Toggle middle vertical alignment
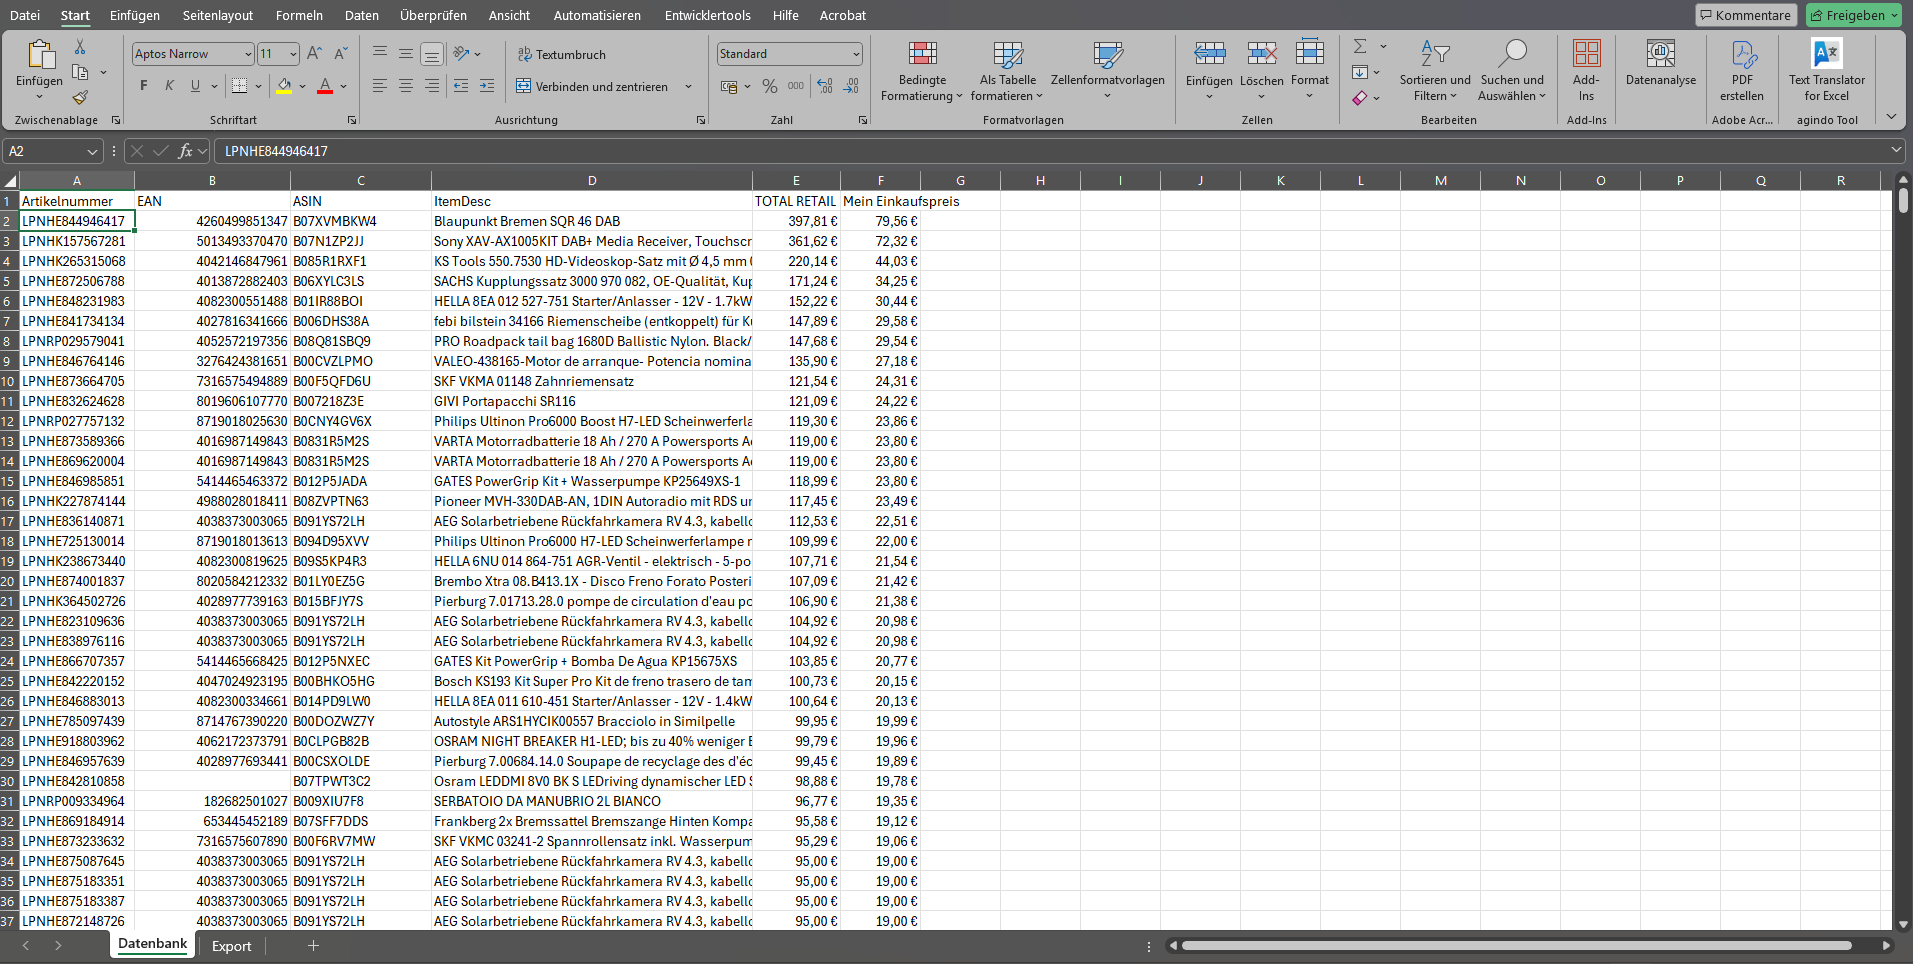This screenshot has width=1913, height=964. (x=406, y=53)
